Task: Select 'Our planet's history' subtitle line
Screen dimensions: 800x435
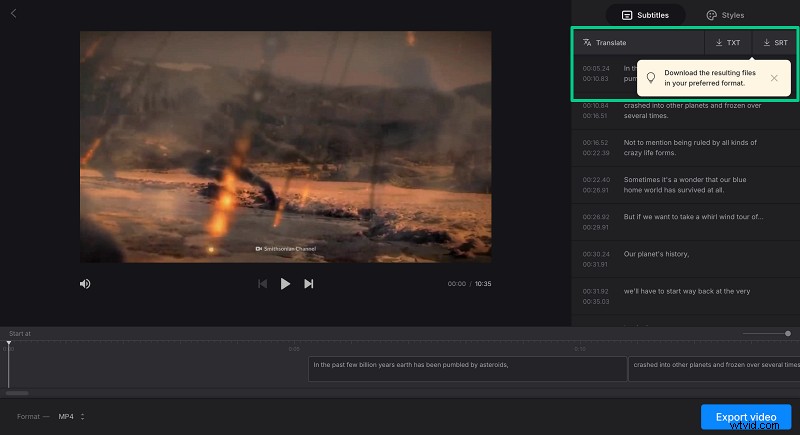Action: point(656,254)
